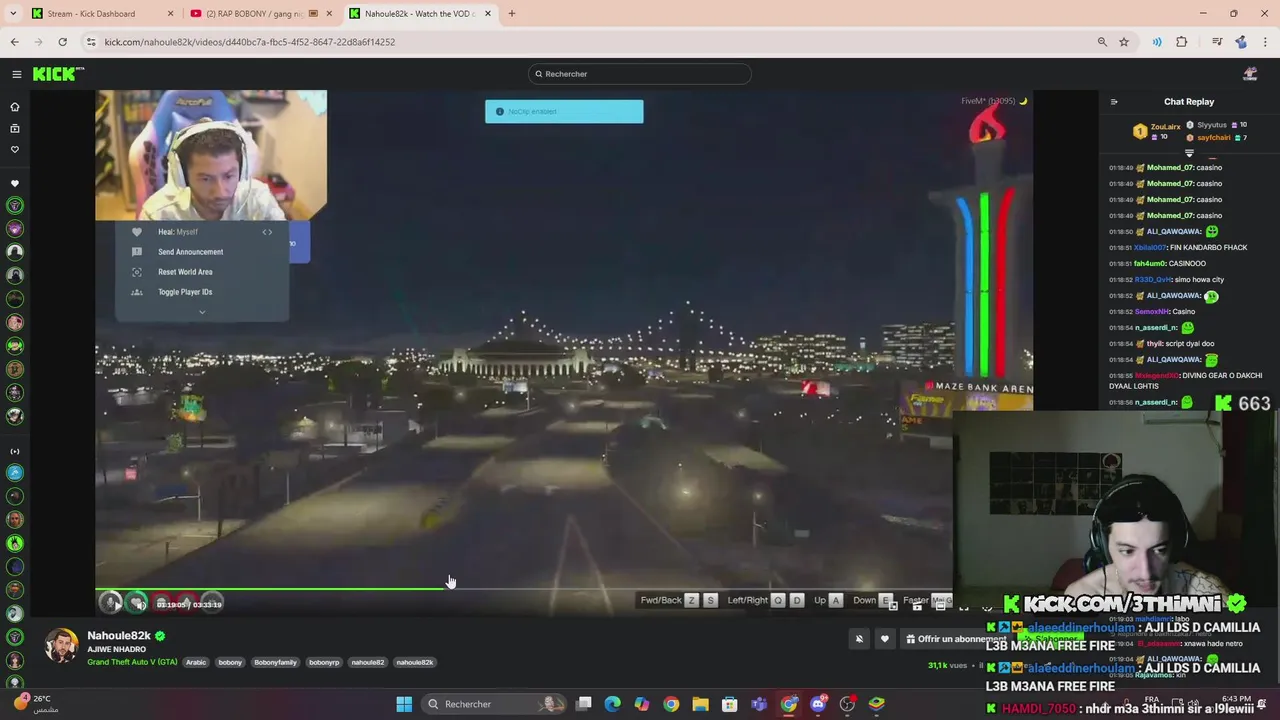The height and width of the screenshot is (720, 1280).
Task: Click the green KICK logo
Action: [x=58, y=74]
